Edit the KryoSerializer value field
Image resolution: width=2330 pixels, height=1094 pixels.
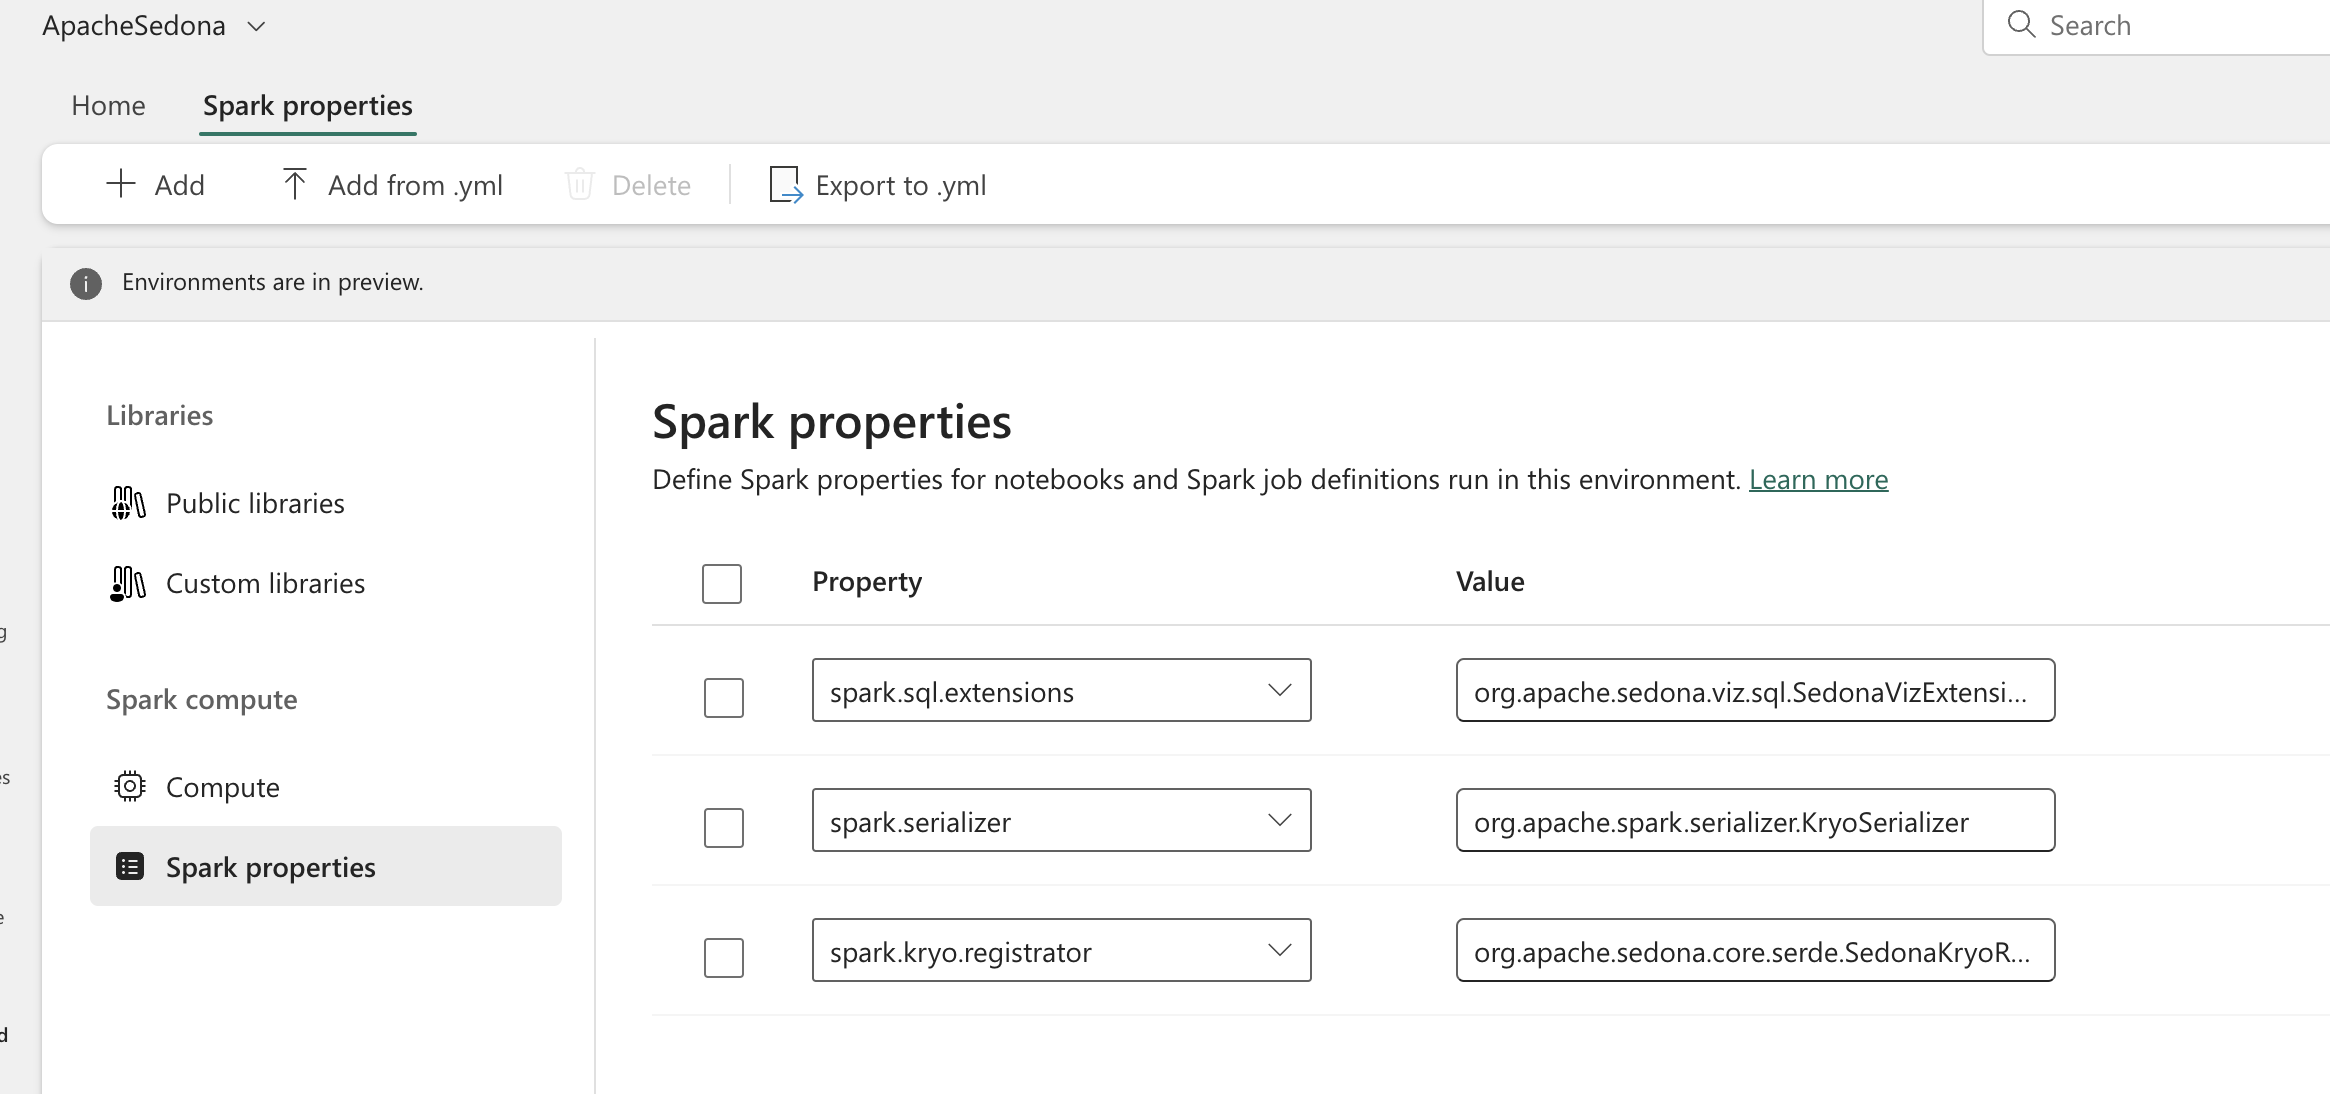tap(1754, 820)
